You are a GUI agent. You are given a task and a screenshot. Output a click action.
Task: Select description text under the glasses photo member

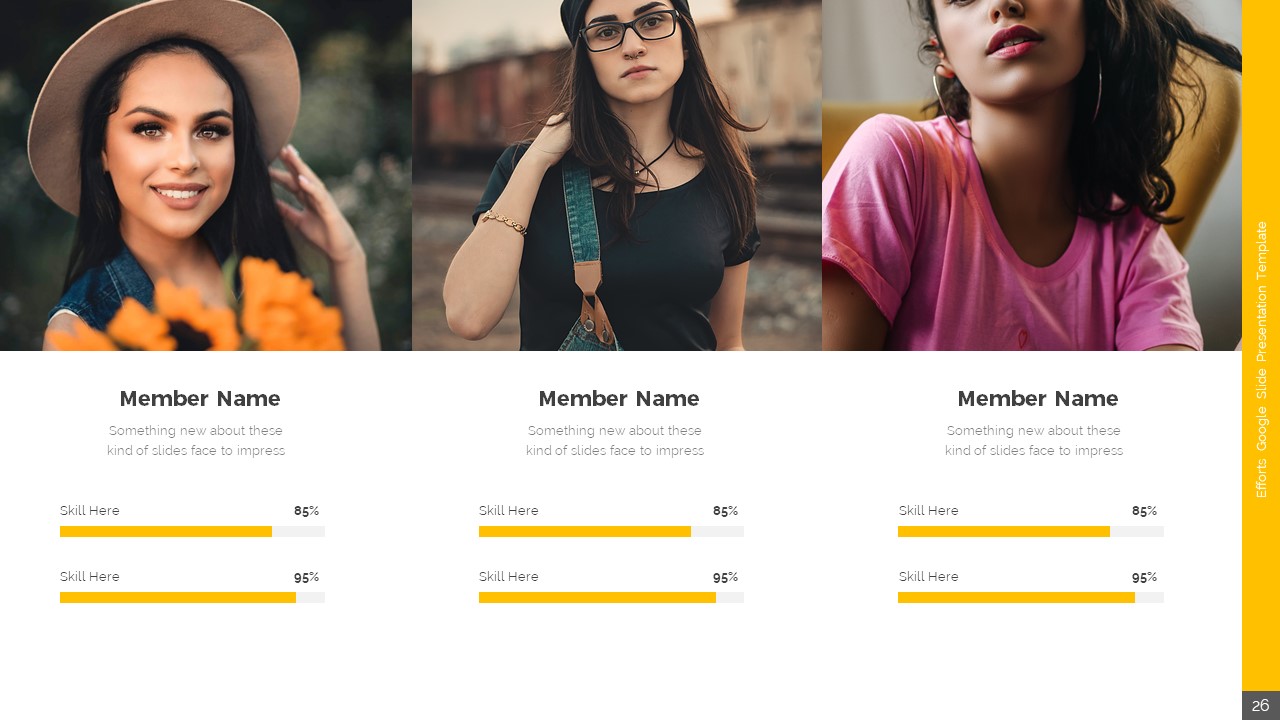pos(615,441)
